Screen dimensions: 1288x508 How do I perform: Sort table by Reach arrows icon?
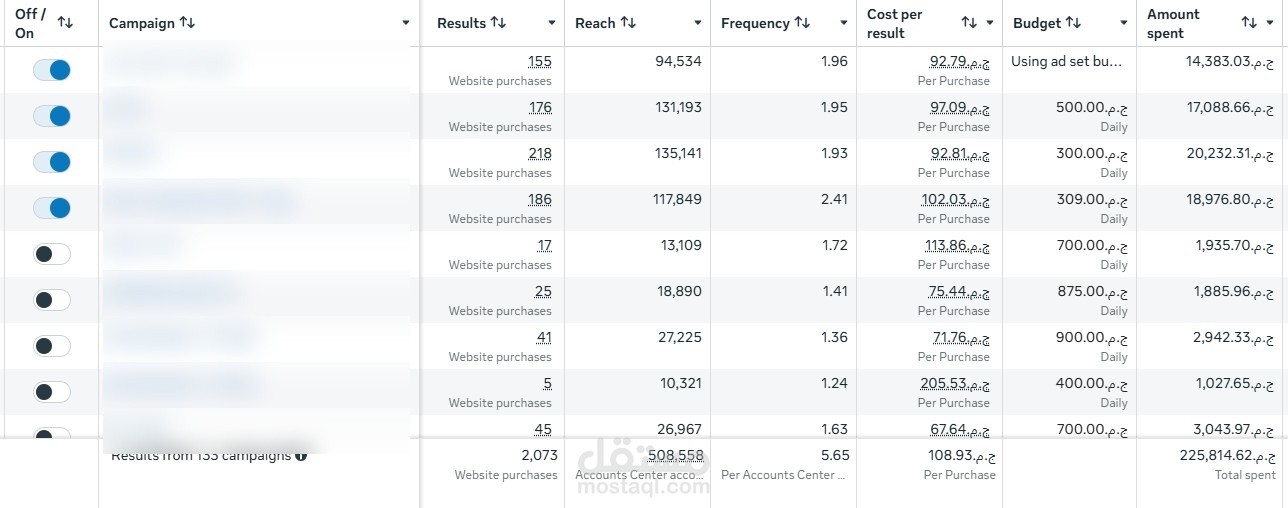tap(628, 23)
